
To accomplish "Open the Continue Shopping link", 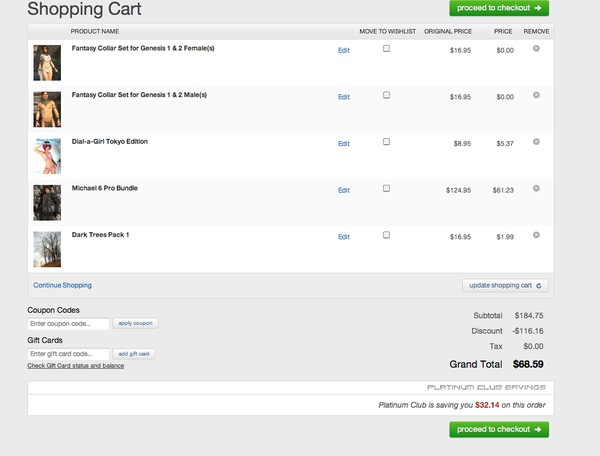I will click(x=62, y=285).
